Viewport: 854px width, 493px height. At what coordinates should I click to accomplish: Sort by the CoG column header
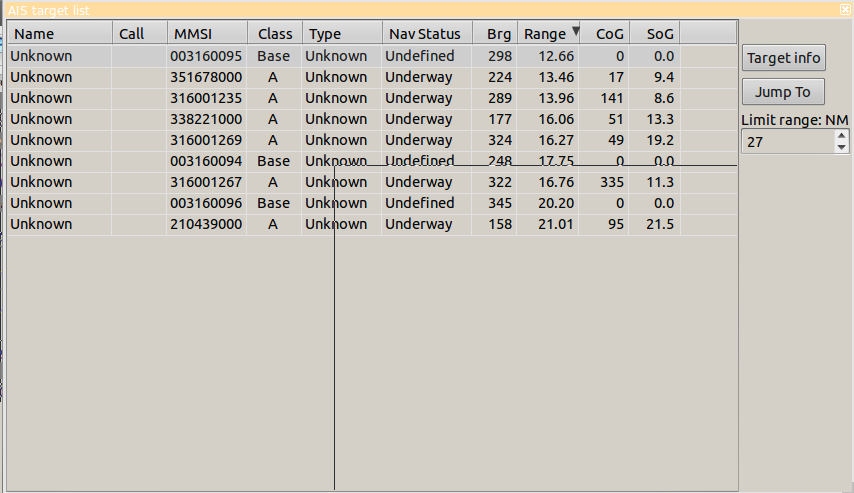click(604, 34)
